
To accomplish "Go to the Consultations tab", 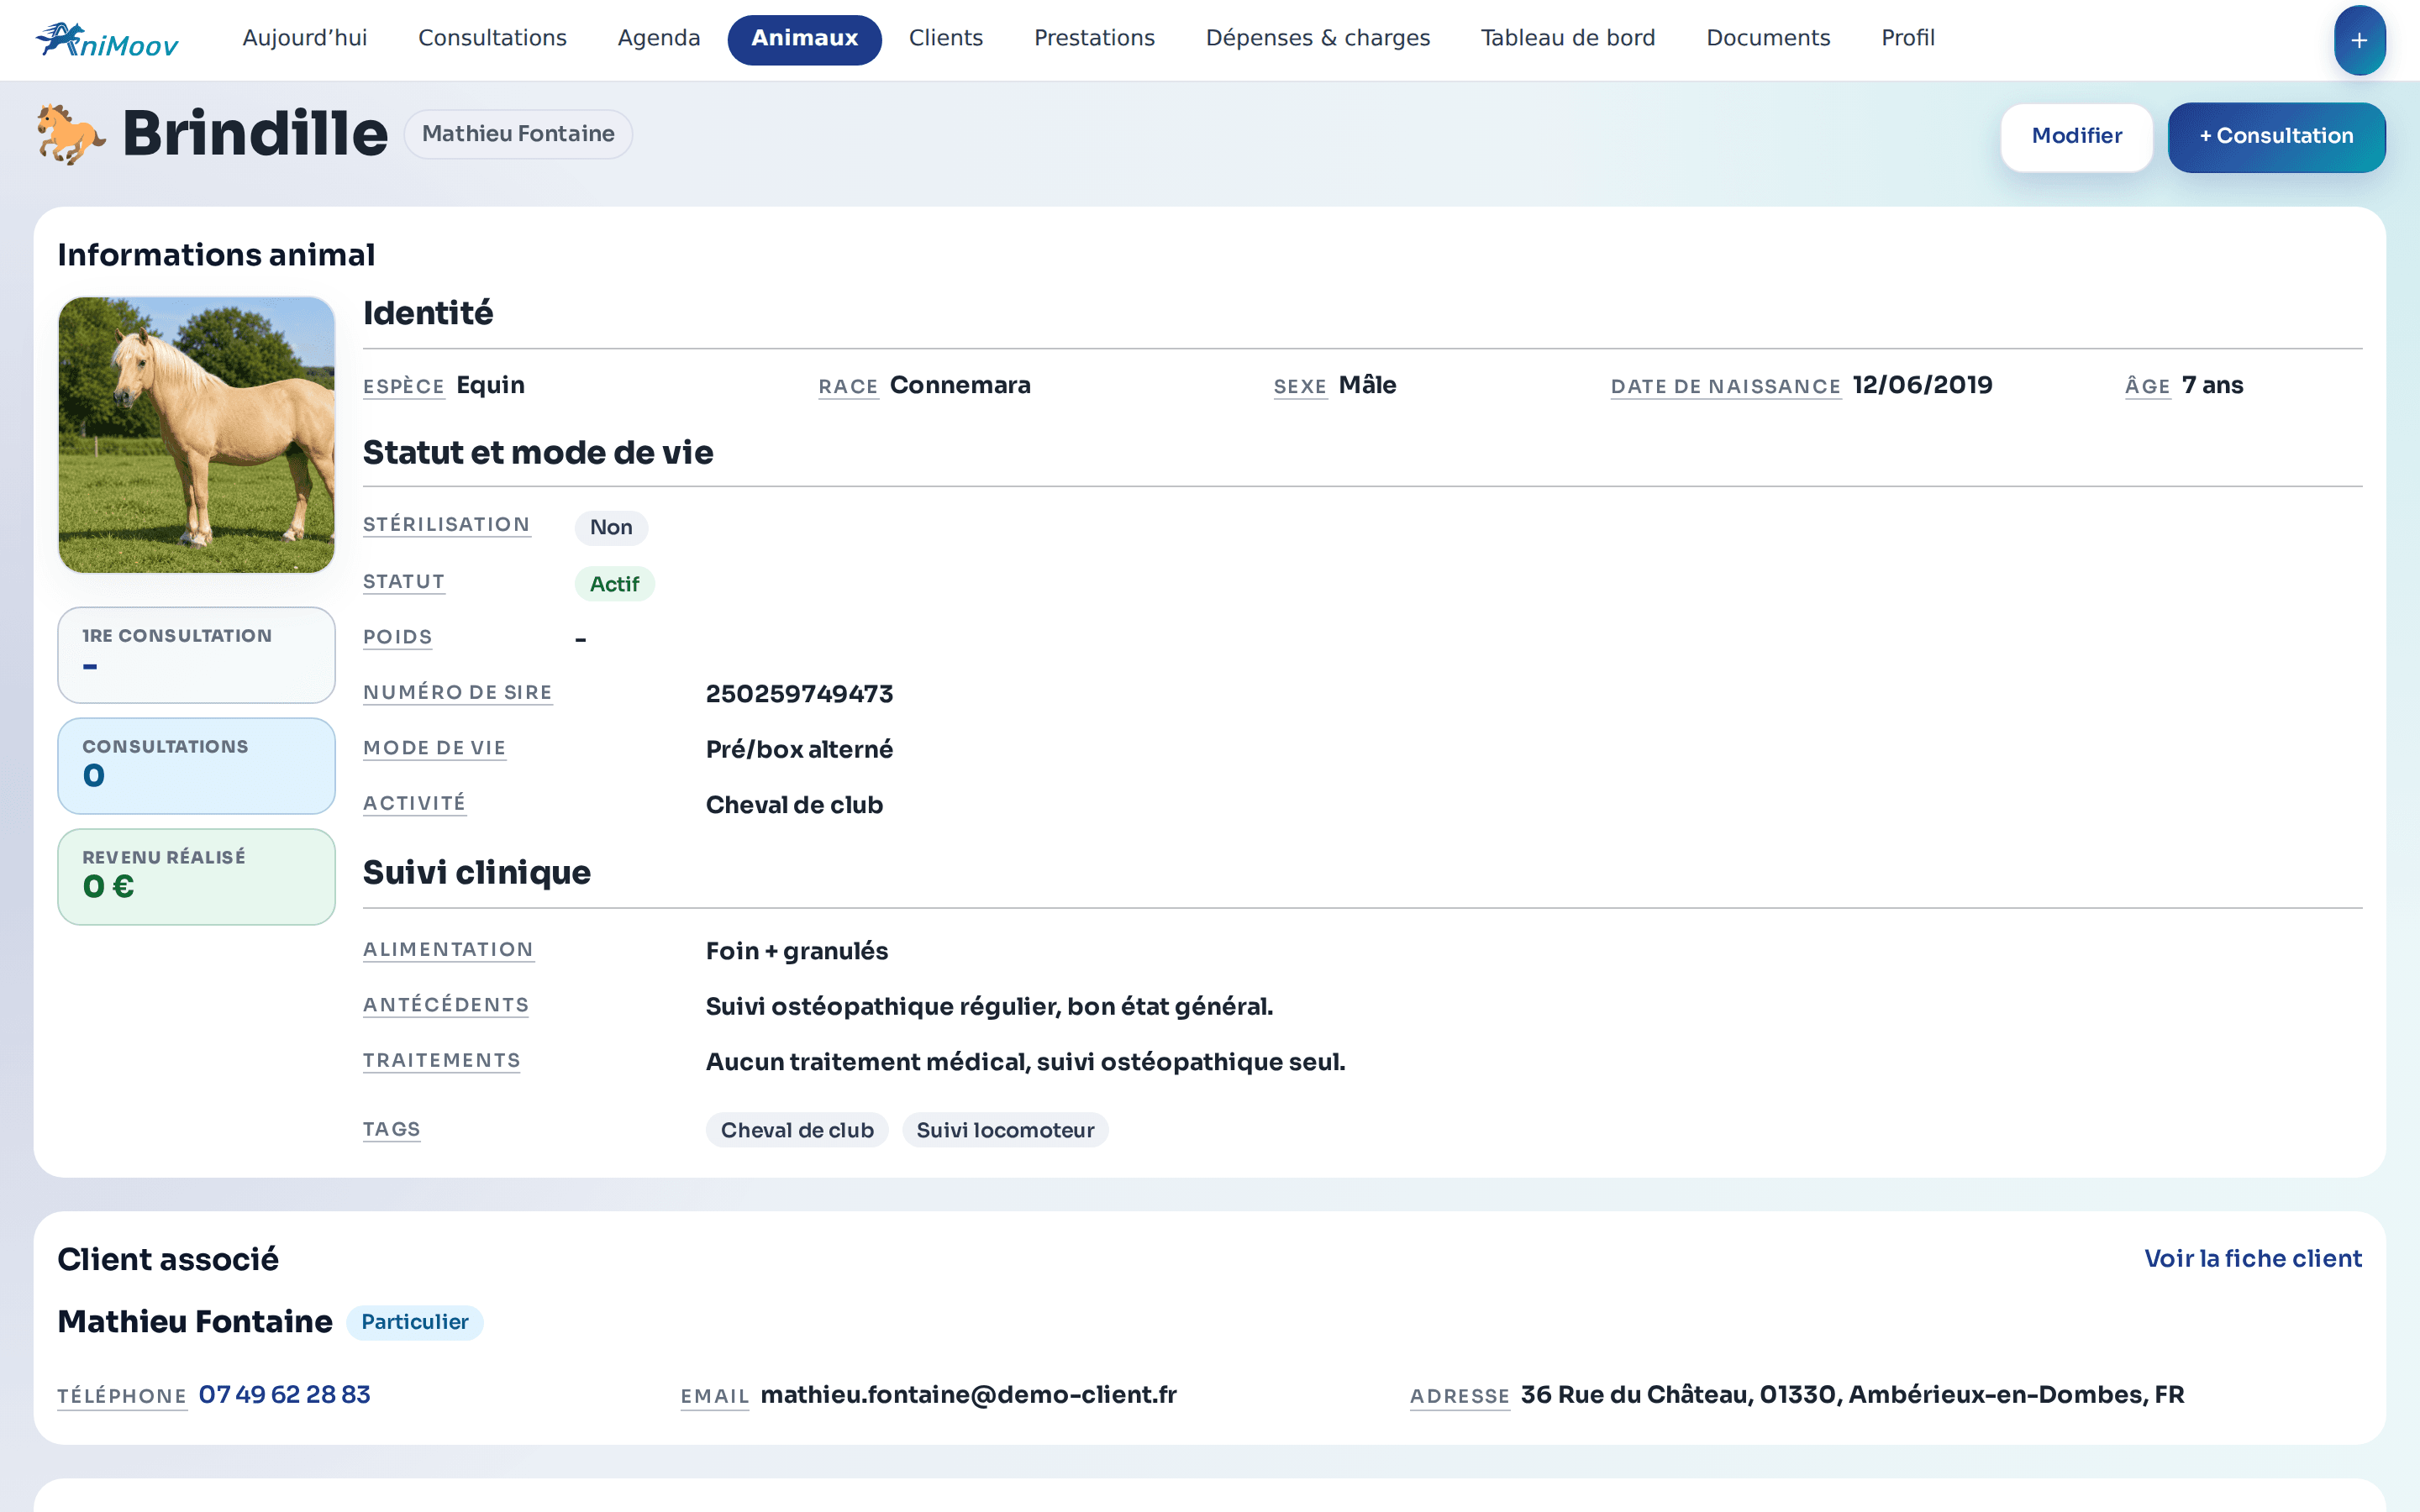I will (492, 38).
